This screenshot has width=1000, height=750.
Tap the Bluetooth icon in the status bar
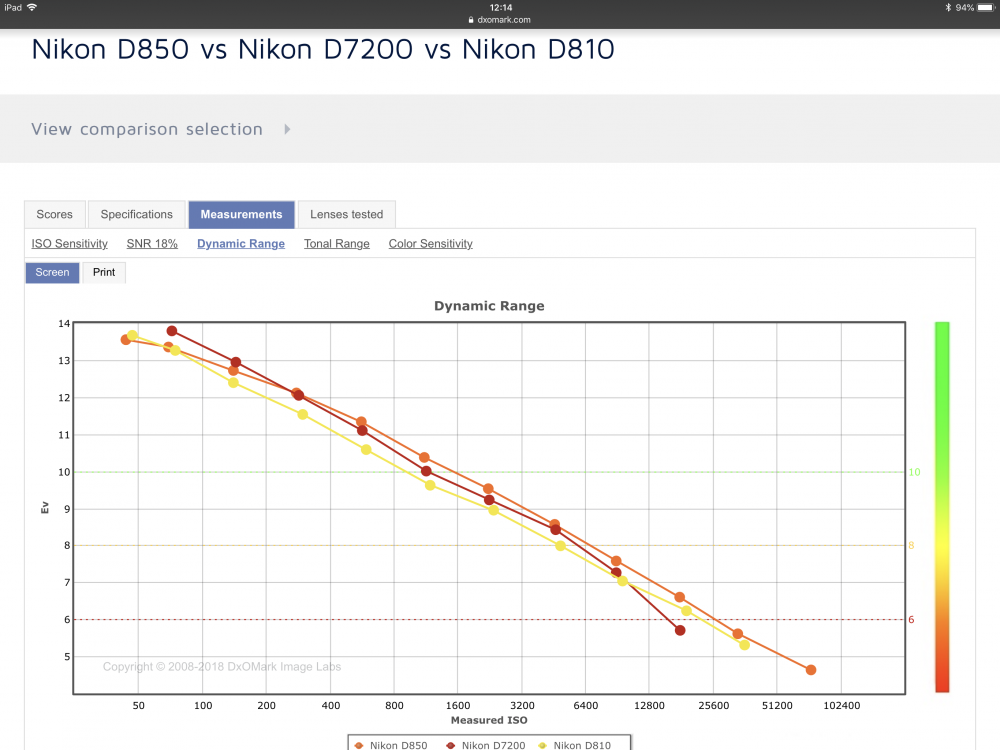click(x=948, y=8)
